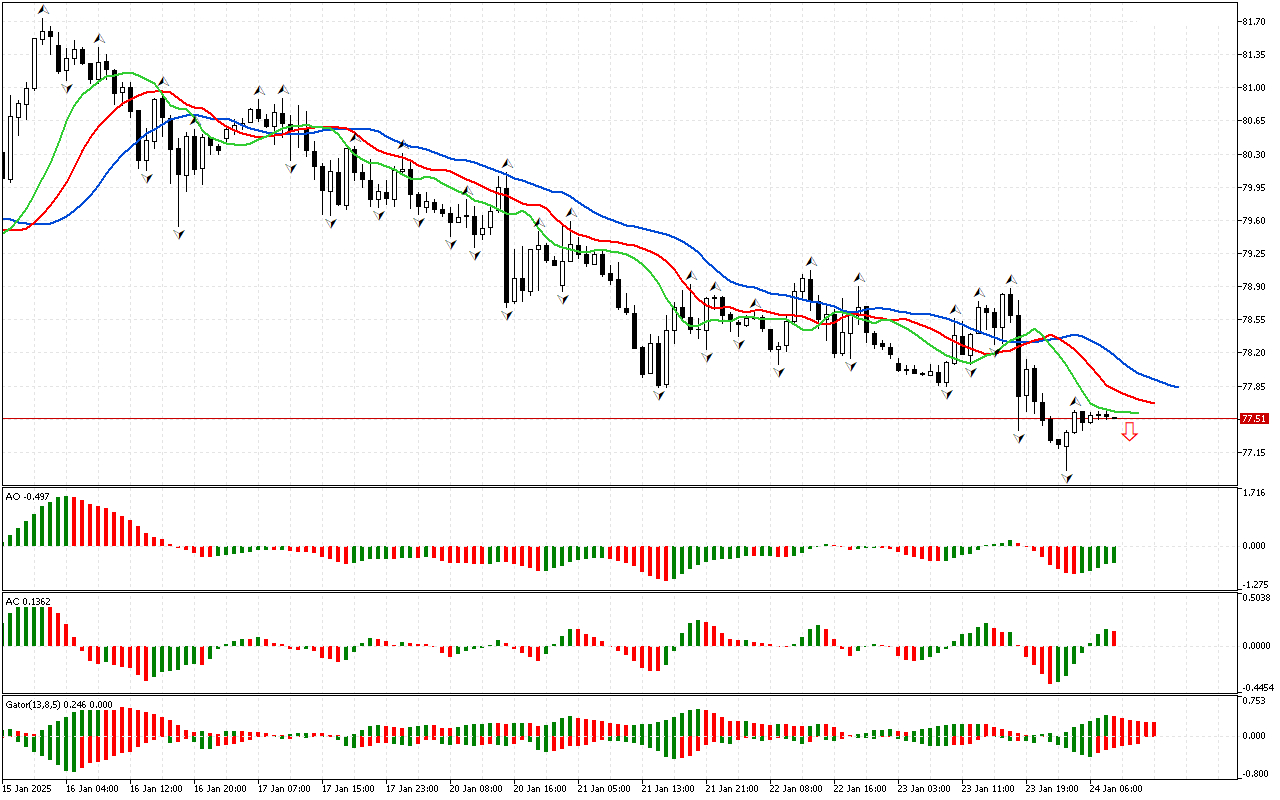Viewport: 1280px width, 800px height.
Task: Select the 21 Jan 05:00 time label
Action: [x=604, y=788]
